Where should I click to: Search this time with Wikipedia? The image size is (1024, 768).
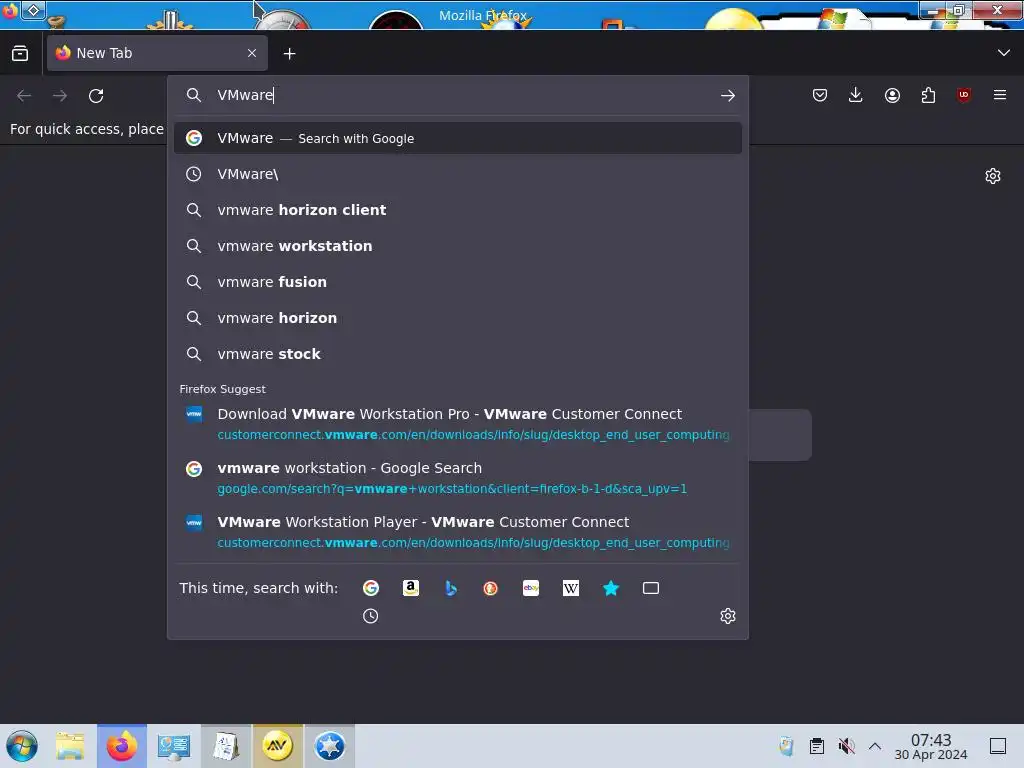coord(571,588)
